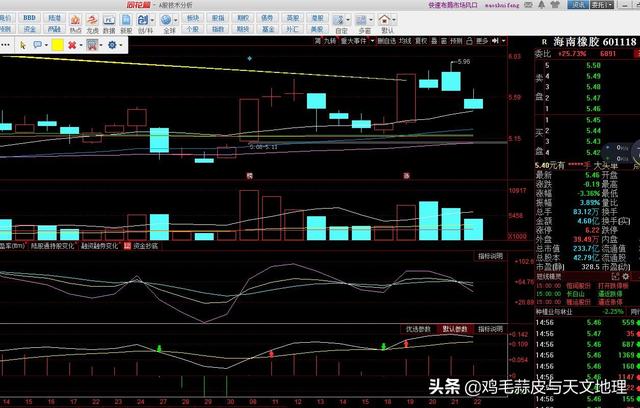Expand the 创/科 dropdown arrow
Screen dimensions: 640x408
point(153,20)
